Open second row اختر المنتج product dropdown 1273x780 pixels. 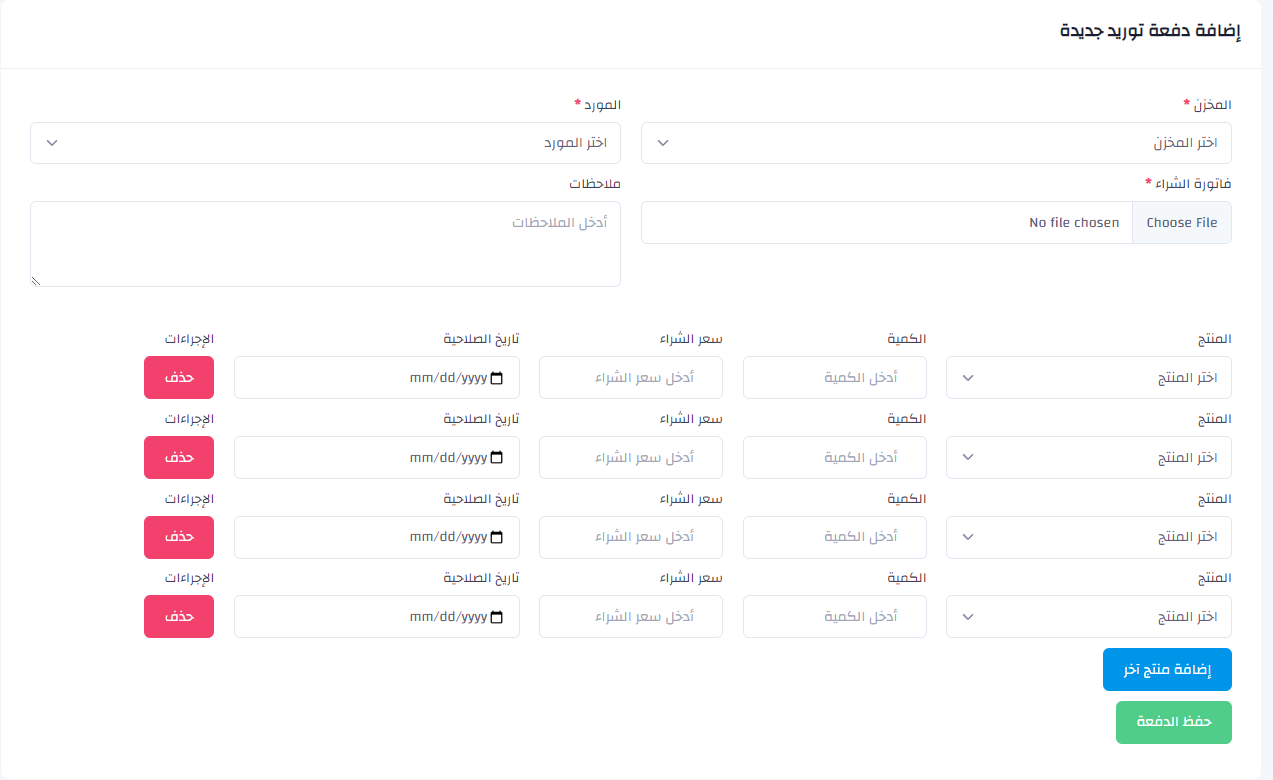[1089, 457]
